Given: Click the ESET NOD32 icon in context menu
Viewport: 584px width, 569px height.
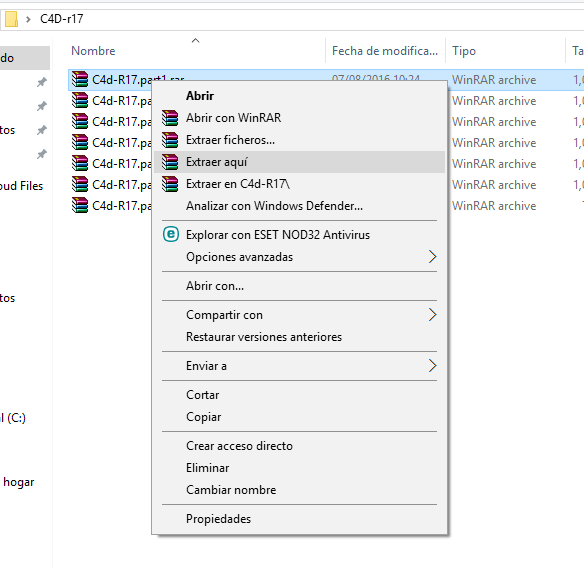Looking at the screenshot, I should [171, 235].
